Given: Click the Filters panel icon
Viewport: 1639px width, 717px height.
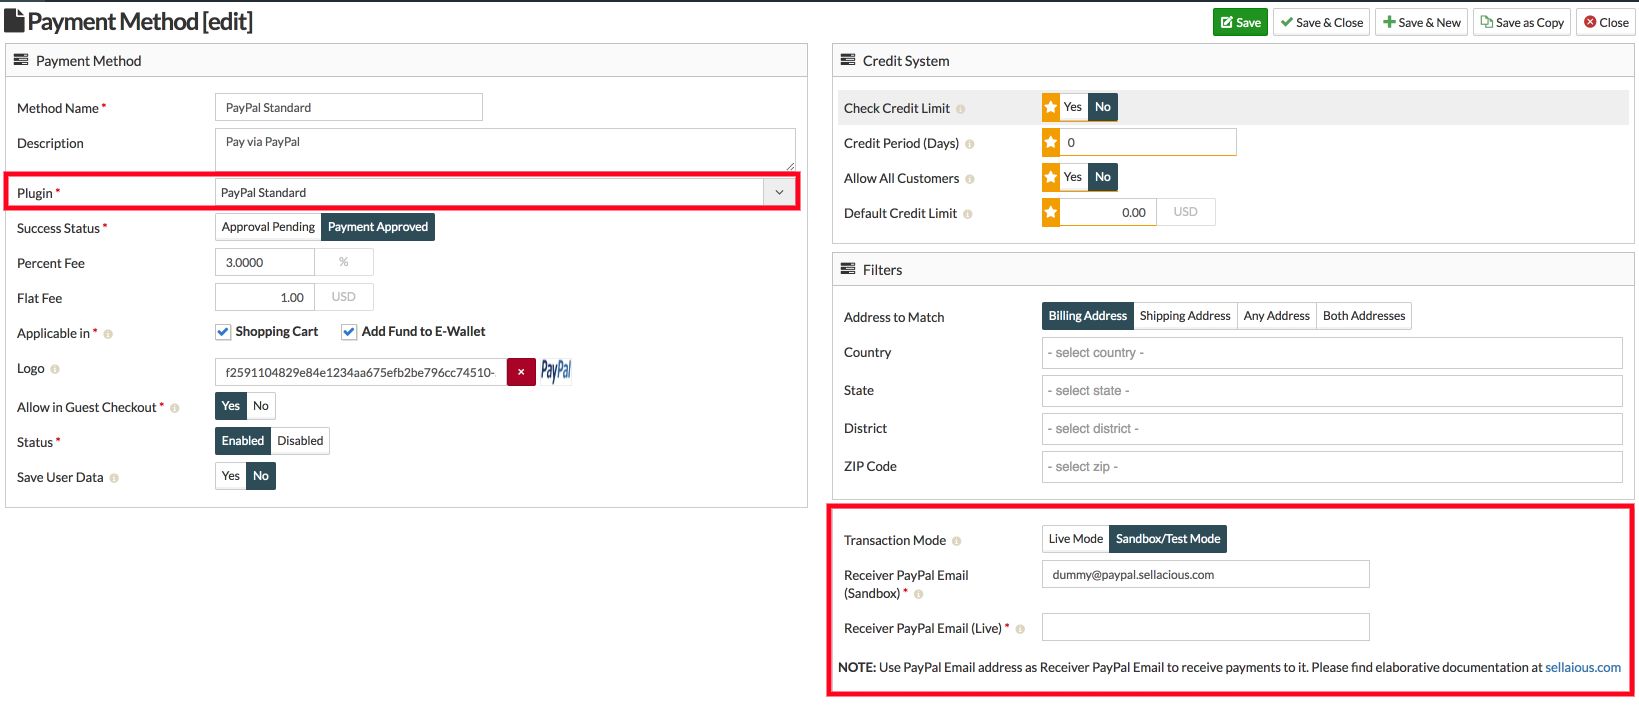Looking at the screenshot, I should (x=848, y=269).
